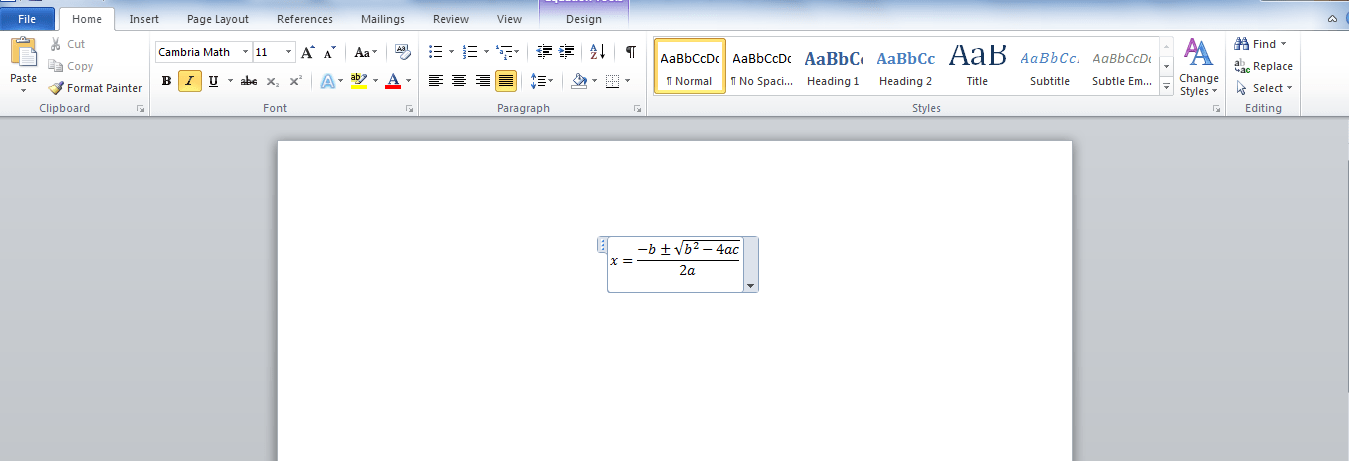The width and height of the screenshot is (1349, 461).
Task: Click the Bullets list icon
Action: coord(435,51)
